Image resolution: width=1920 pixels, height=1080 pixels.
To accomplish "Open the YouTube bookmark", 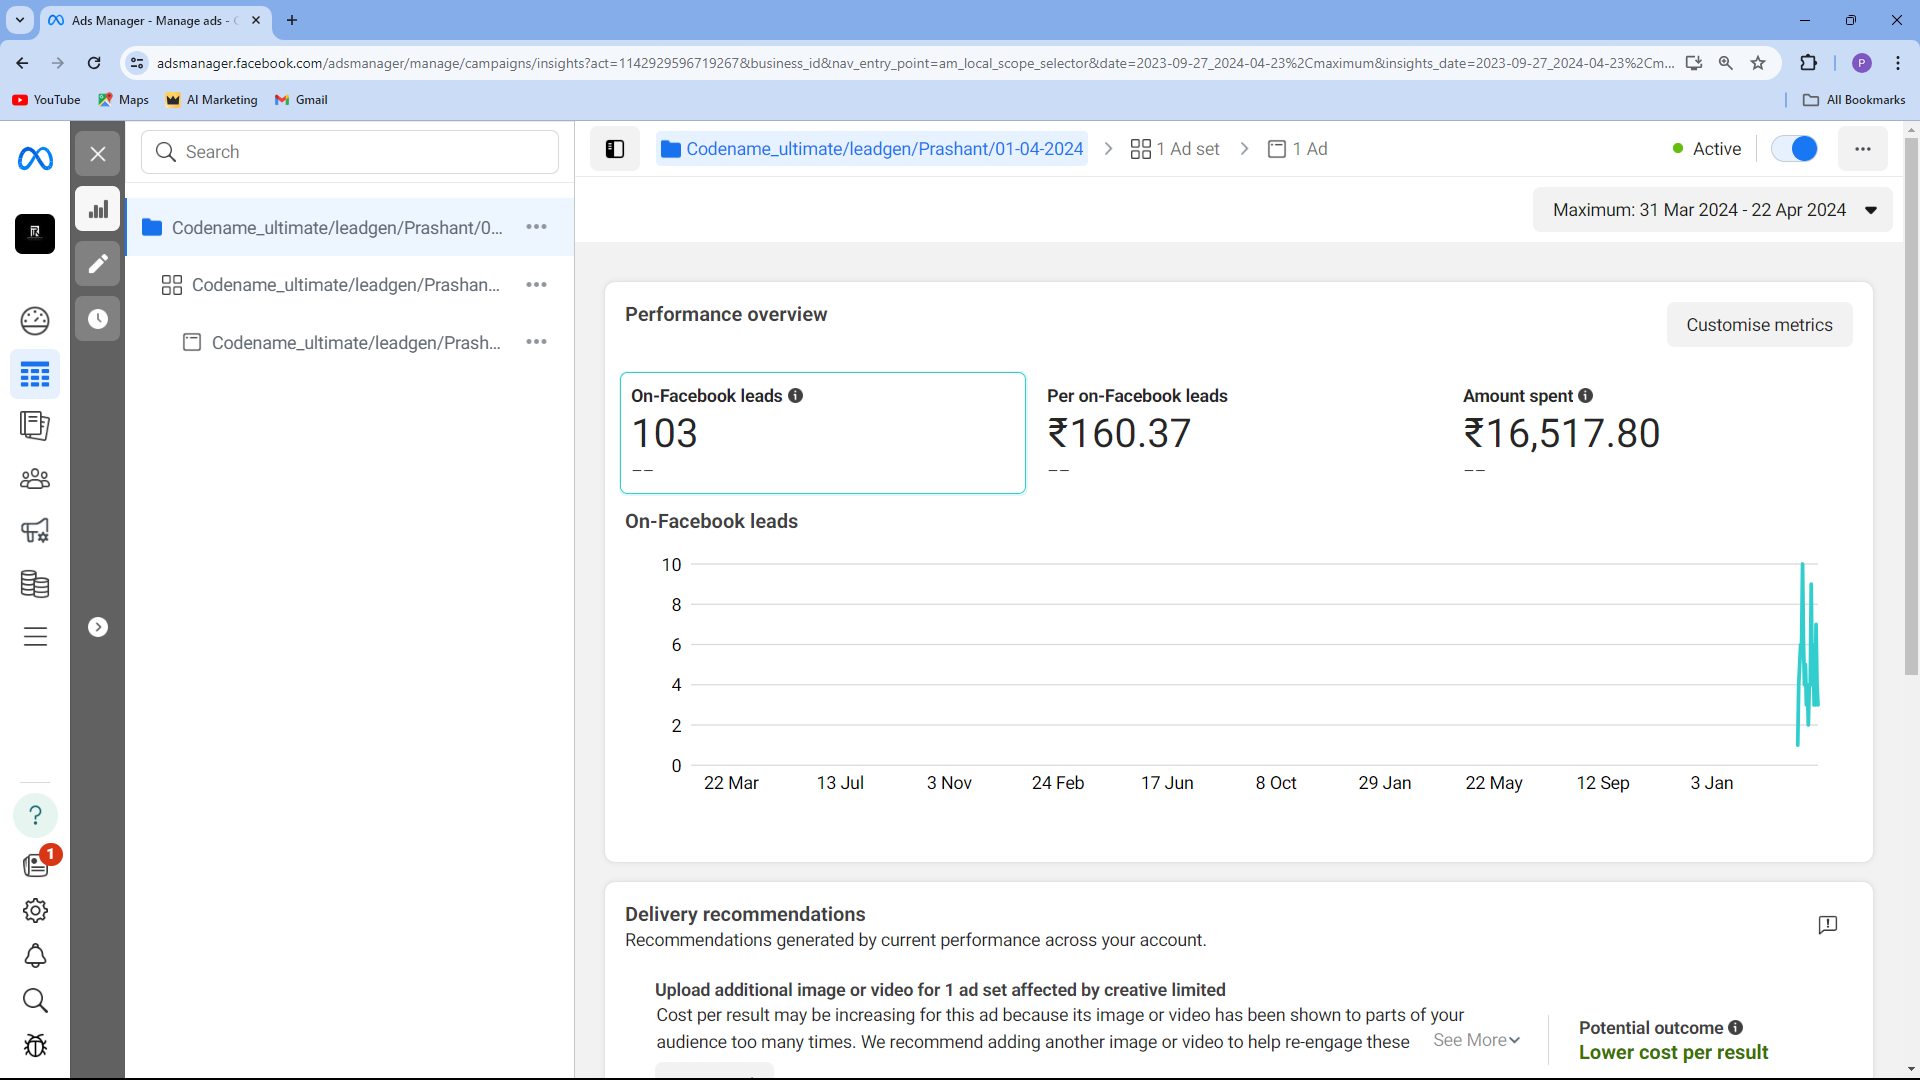I will 46,100.
